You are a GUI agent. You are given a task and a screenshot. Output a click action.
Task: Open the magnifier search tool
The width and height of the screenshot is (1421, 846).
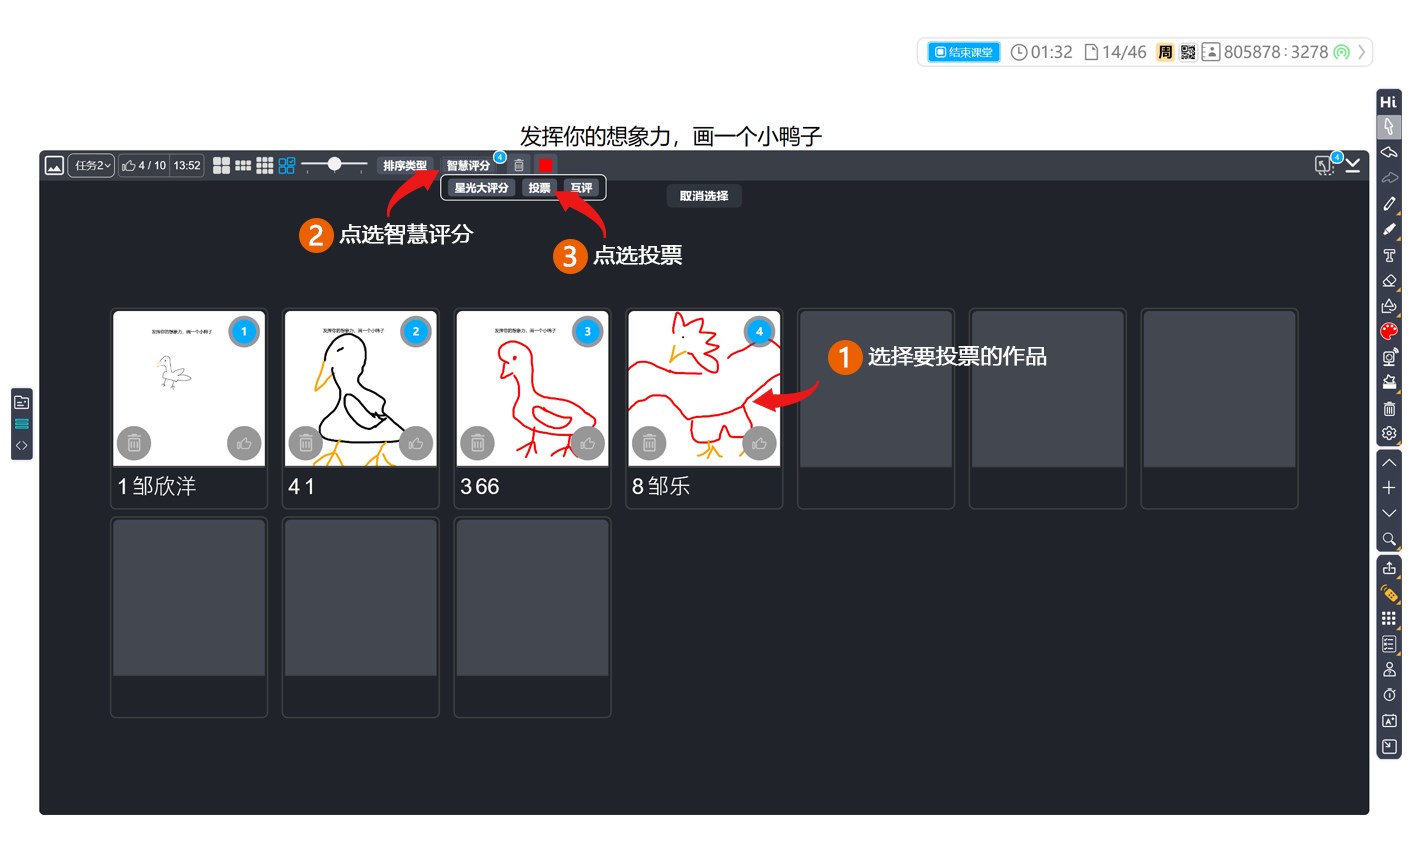point(1389,539)
